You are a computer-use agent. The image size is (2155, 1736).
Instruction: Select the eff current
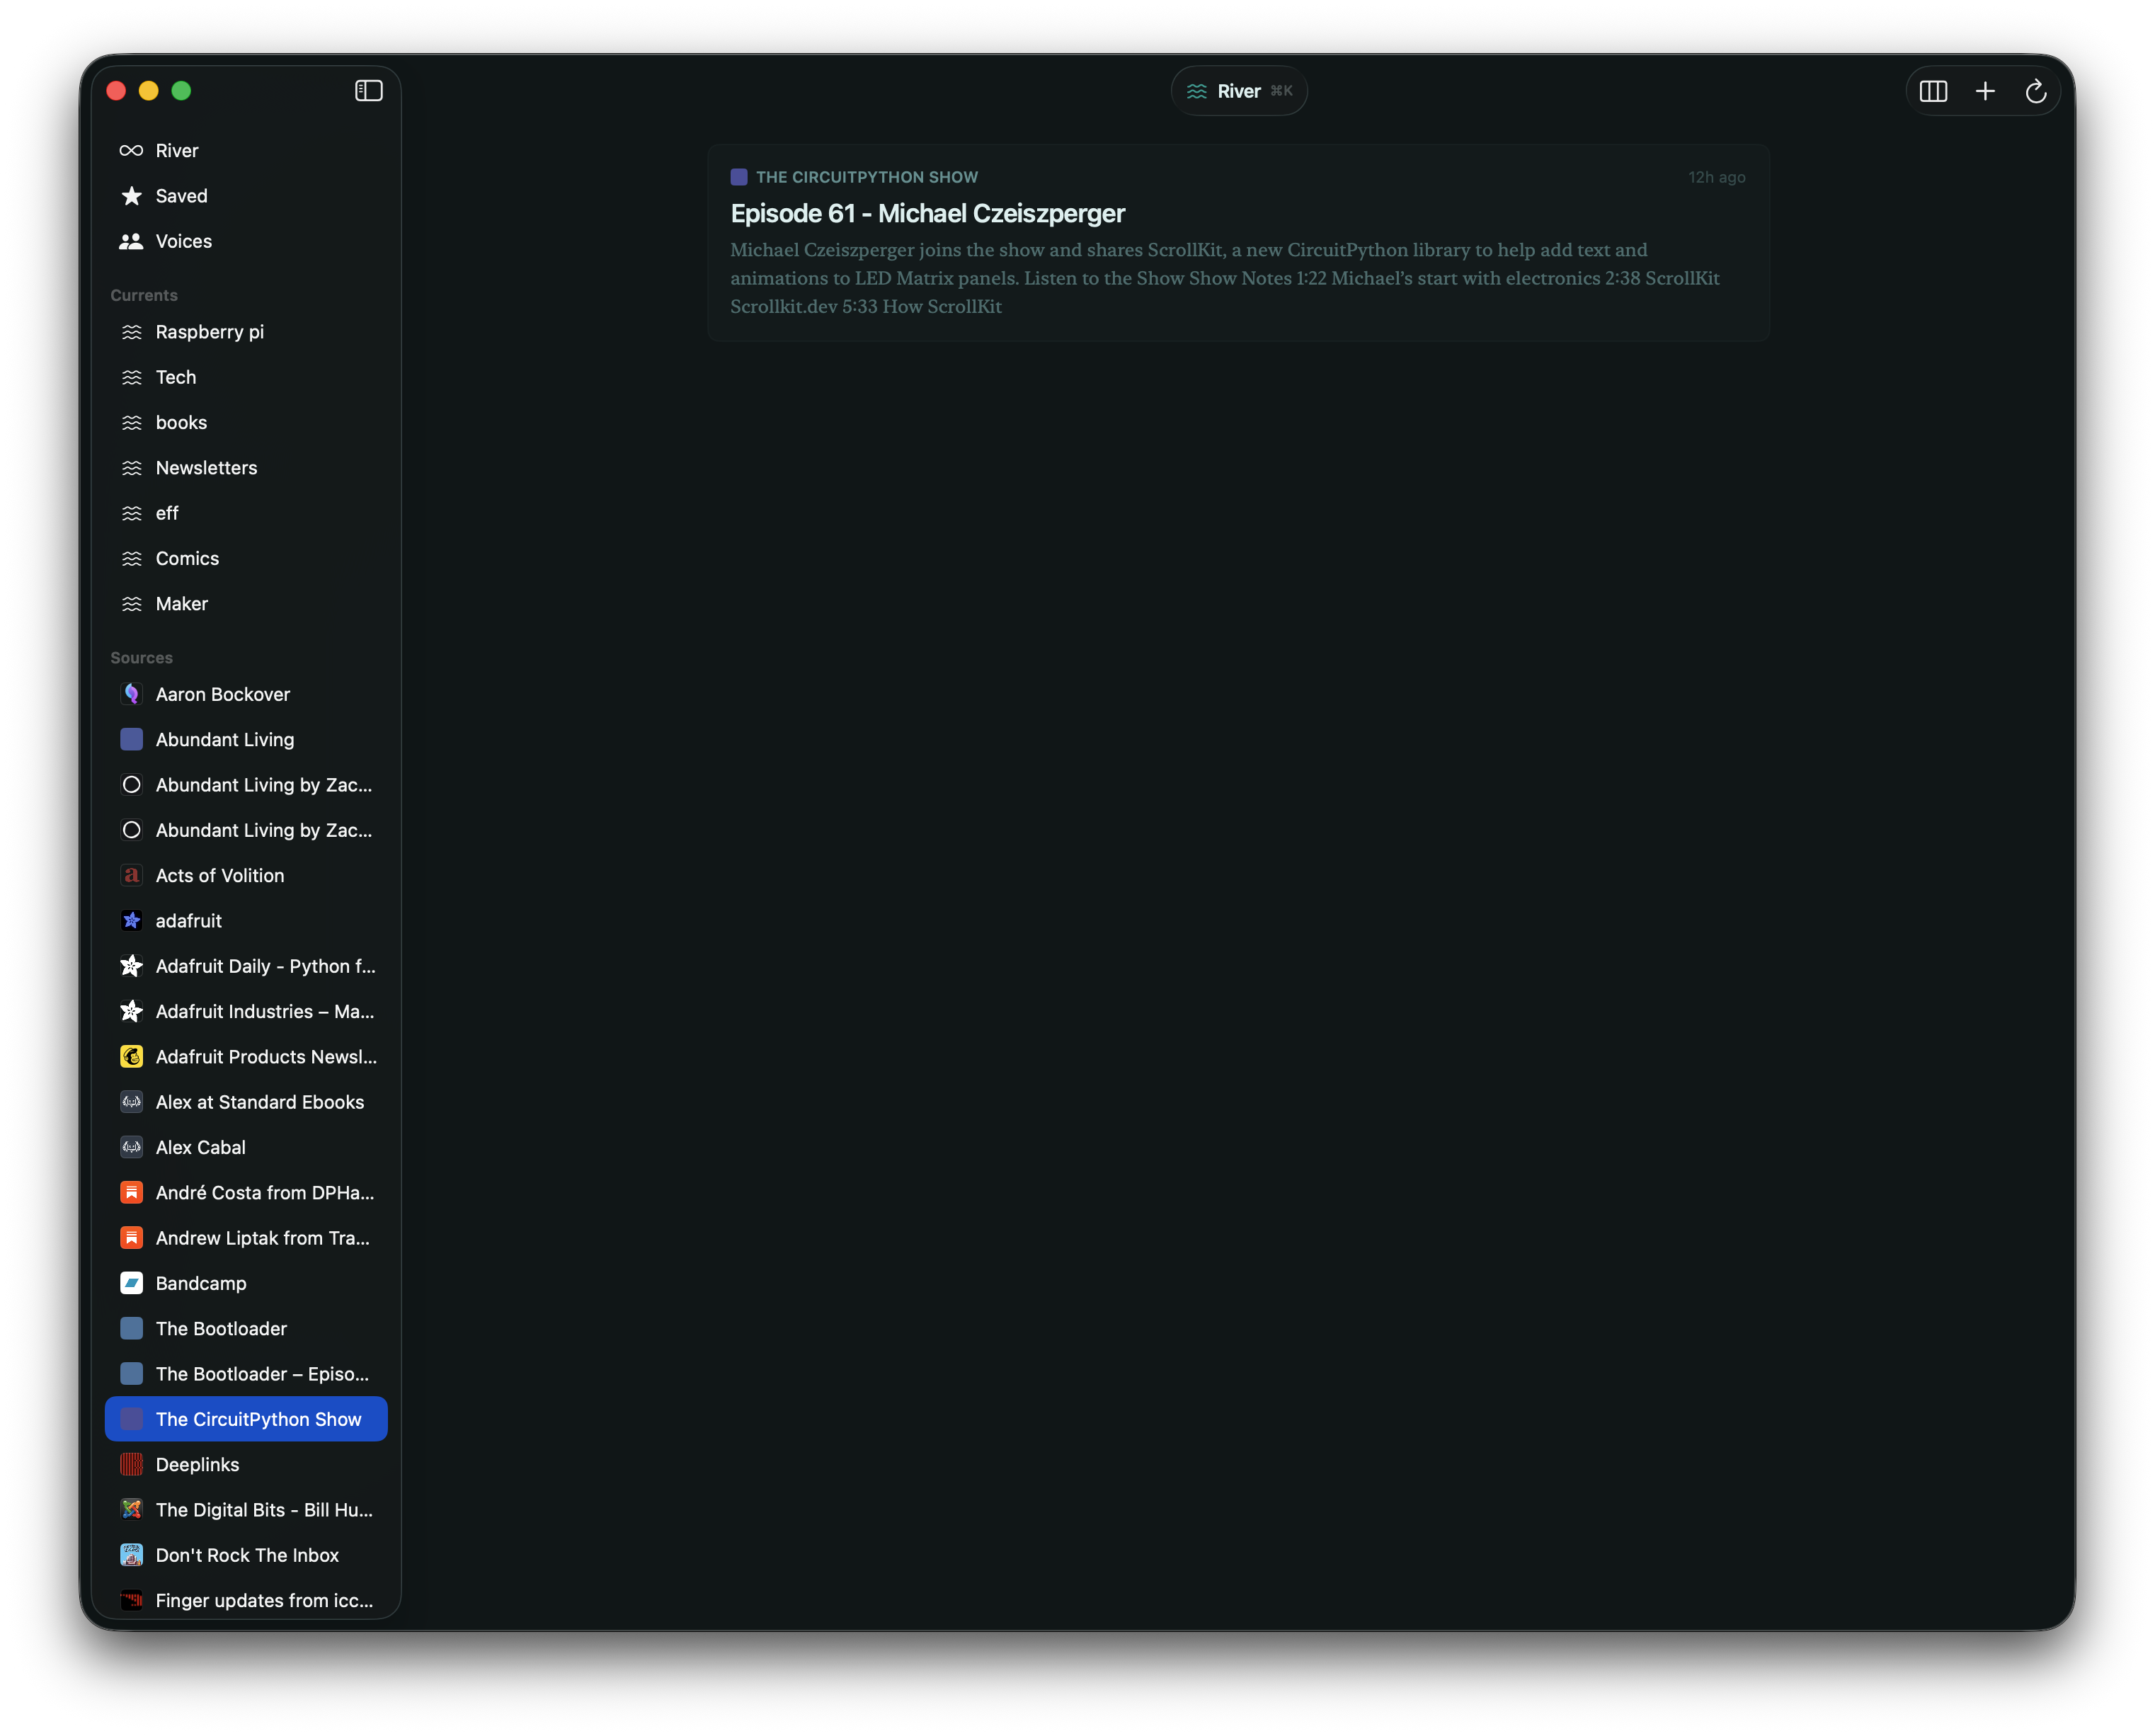tap(246, 513)
